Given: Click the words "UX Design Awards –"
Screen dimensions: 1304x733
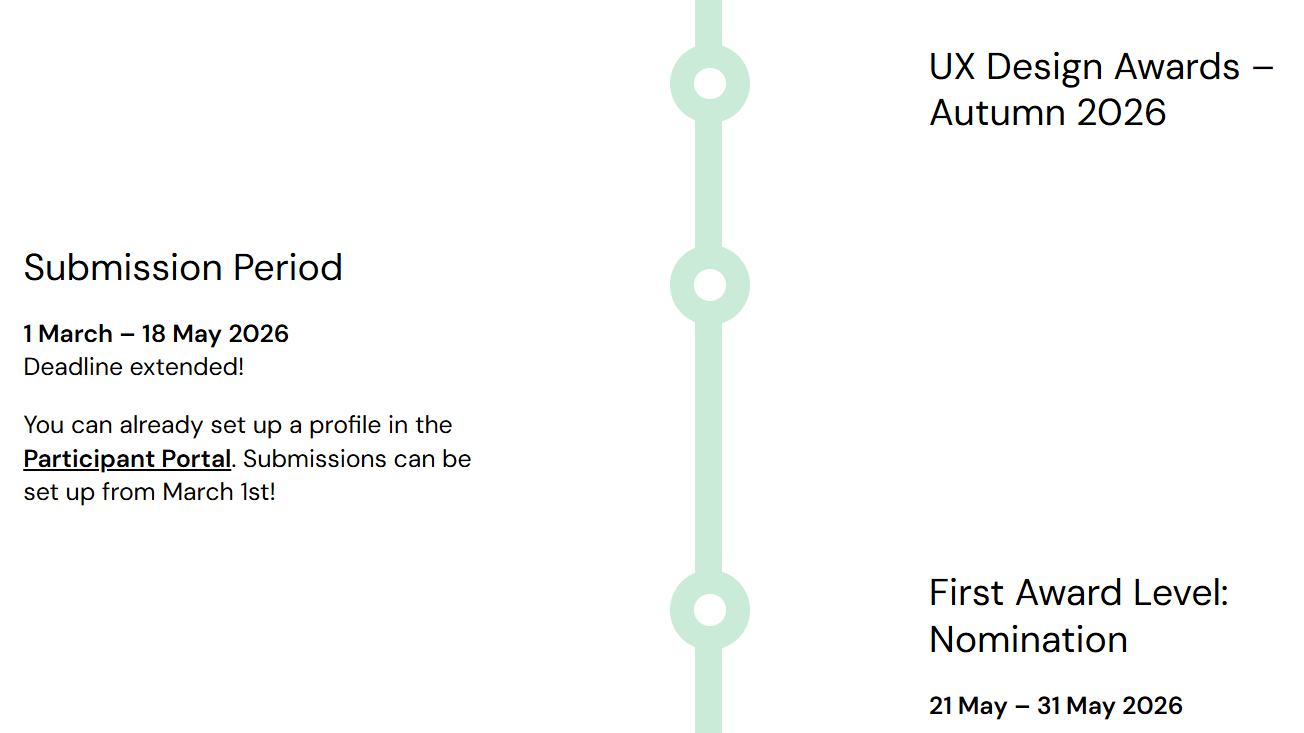Looking at the screenshot, I should pos(1102,67).
